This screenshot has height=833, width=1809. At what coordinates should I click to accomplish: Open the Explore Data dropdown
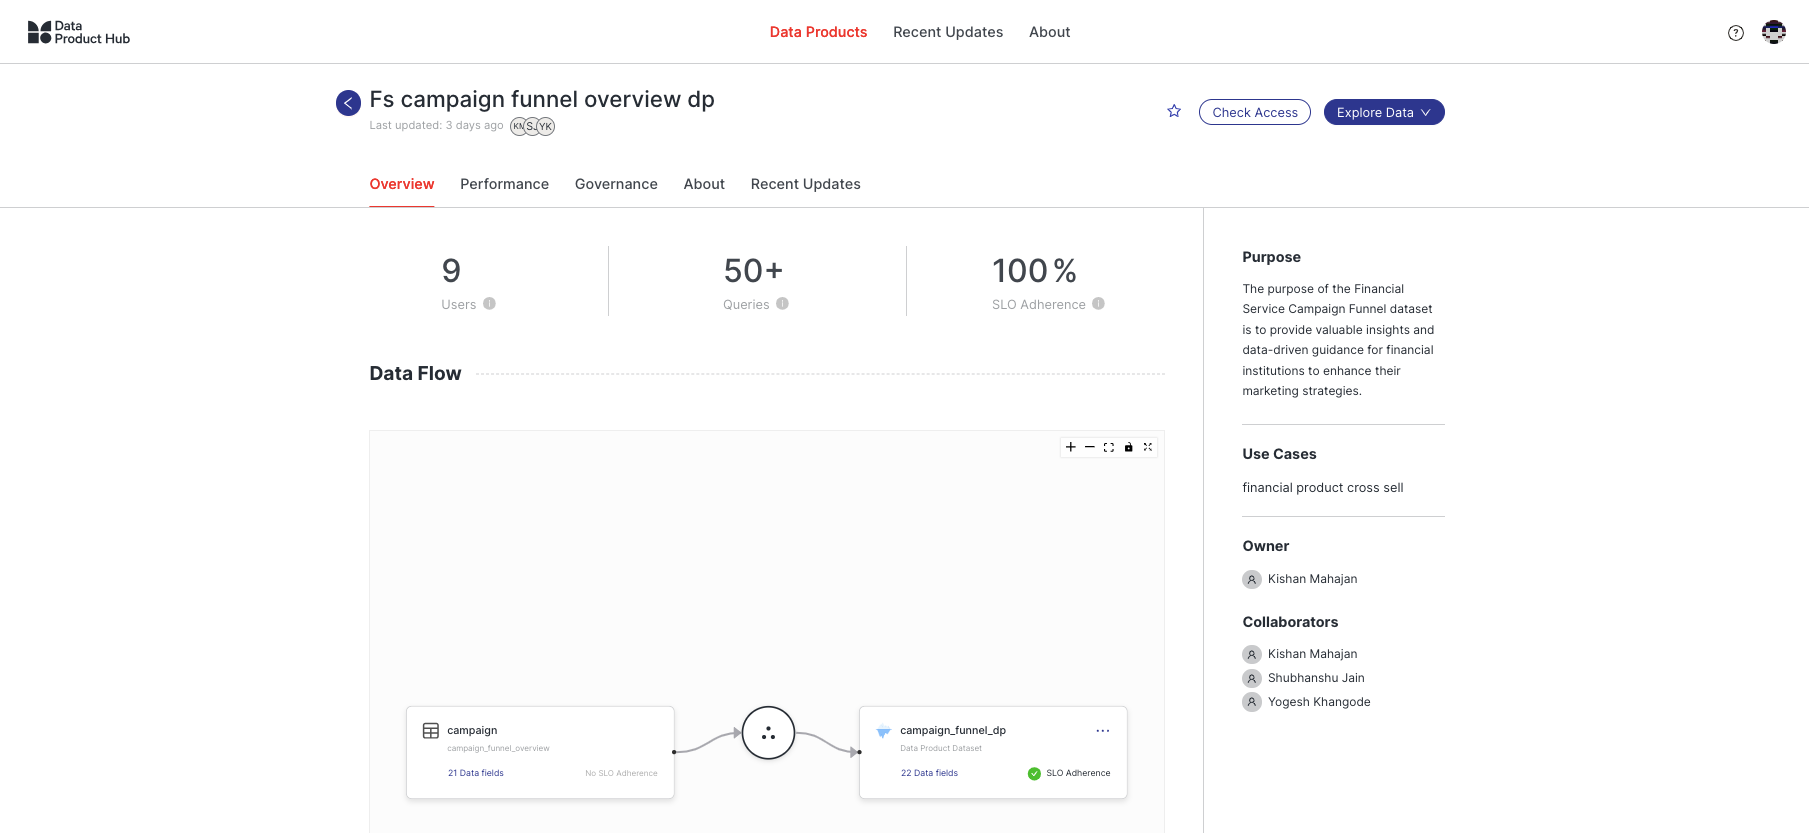[1384, 112]
